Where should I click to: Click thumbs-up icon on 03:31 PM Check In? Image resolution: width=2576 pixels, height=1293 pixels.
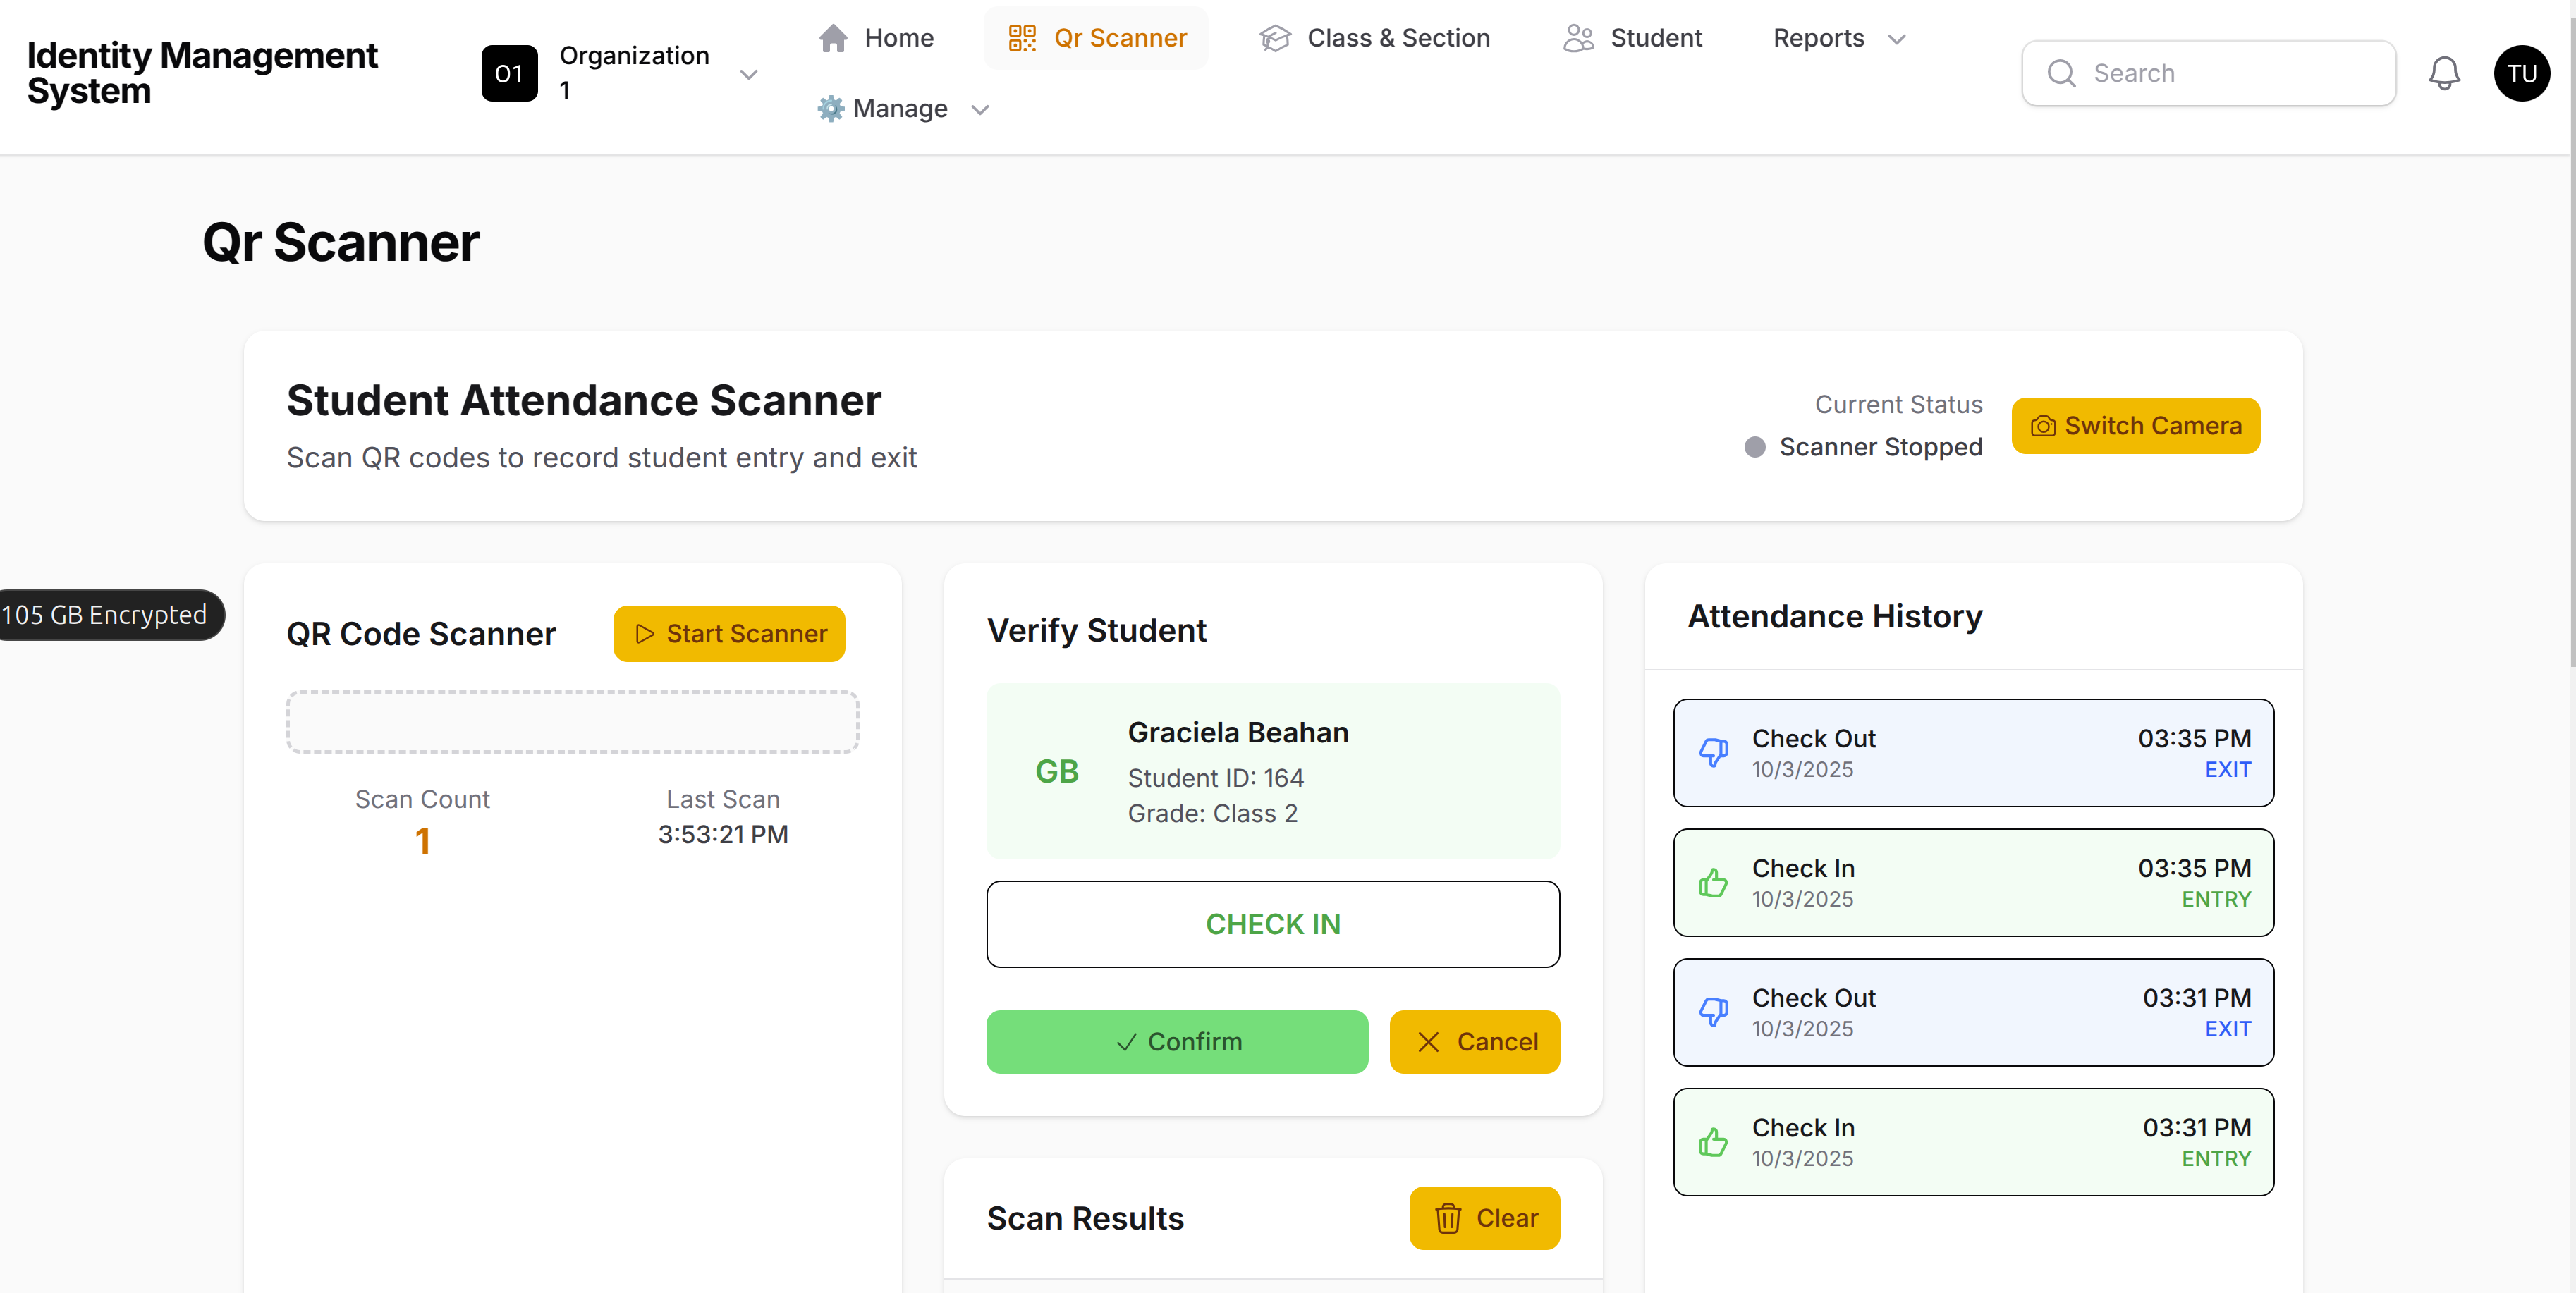(1714, 1141)
